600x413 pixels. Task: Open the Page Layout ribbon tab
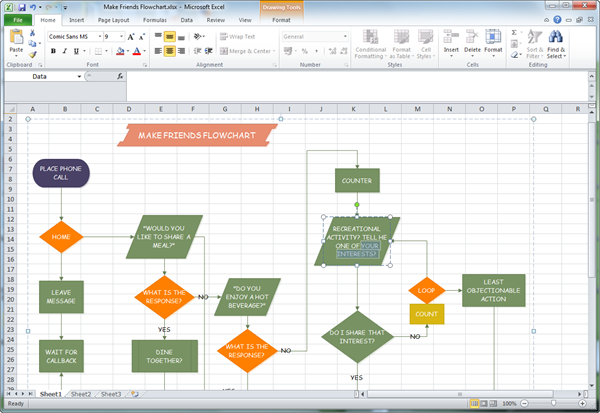[x=112, y=19]
